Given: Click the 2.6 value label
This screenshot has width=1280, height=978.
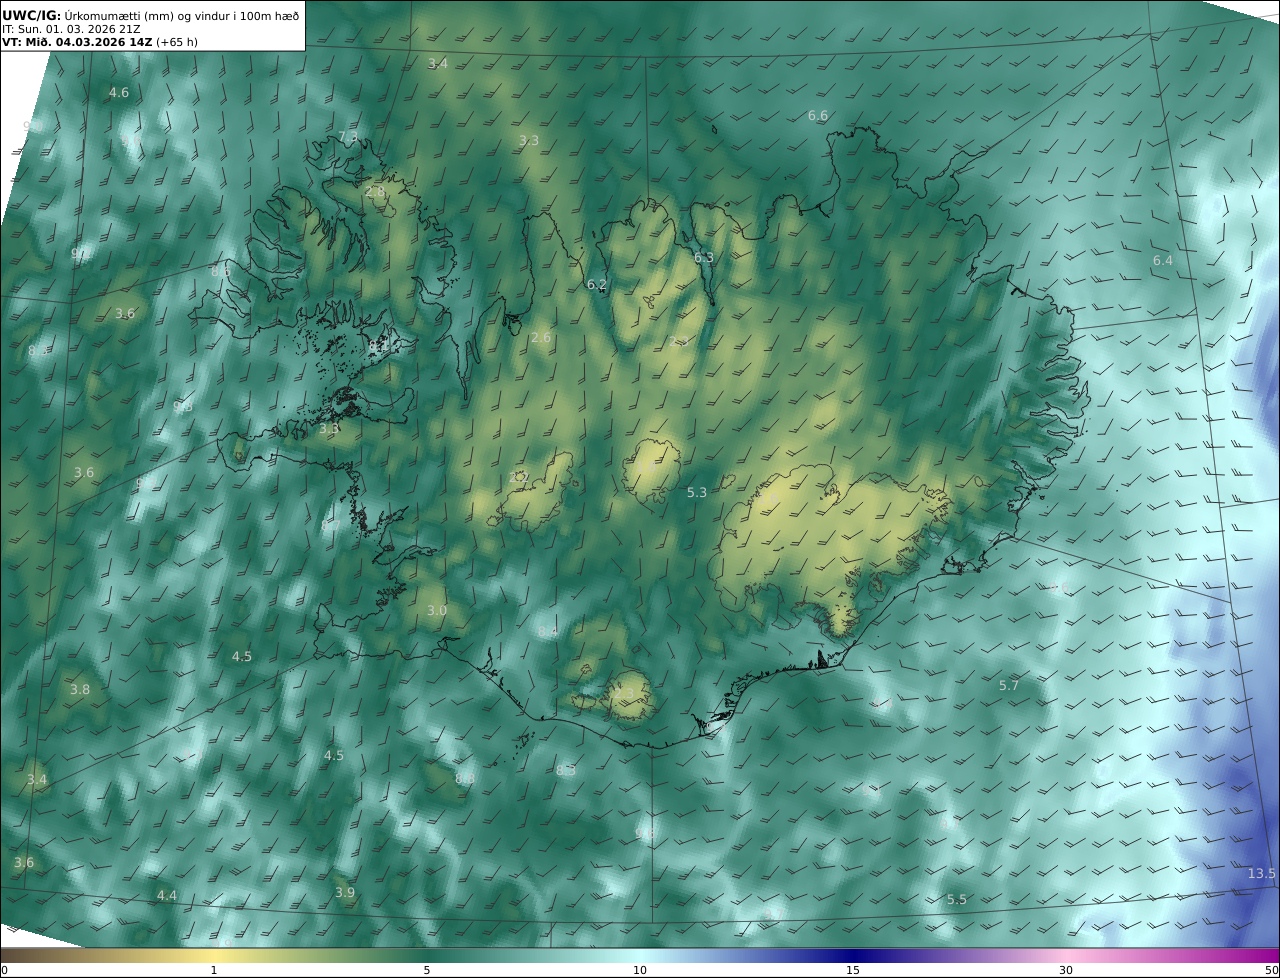Looking at the screenshot, I should 541,338.
